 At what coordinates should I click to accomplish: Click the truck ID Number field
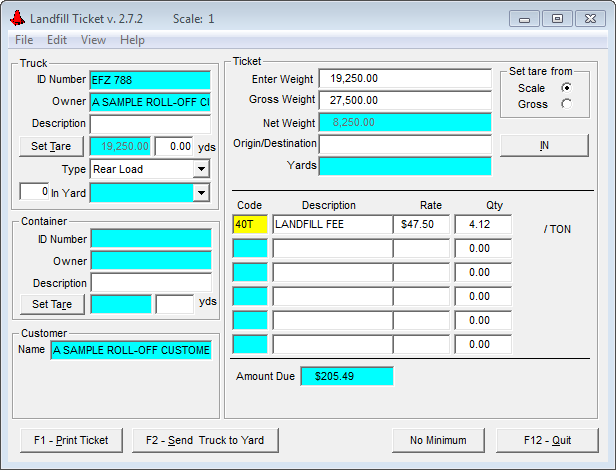(x=150, y=81)
